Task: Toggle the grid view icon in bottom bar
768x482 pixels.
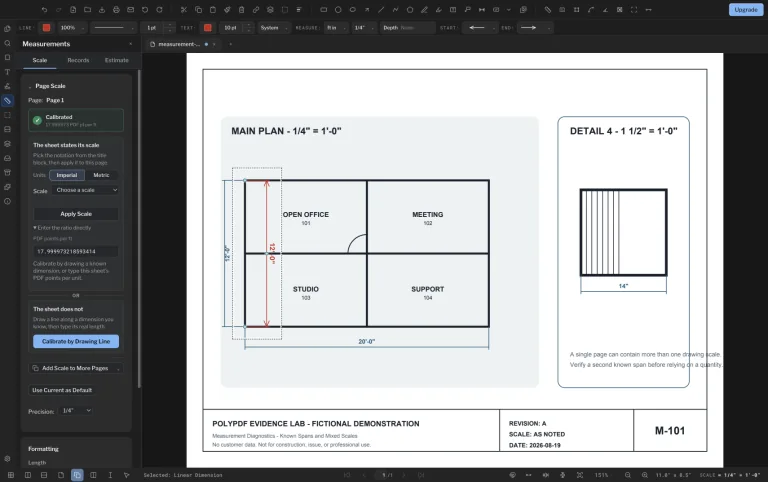Action: (x=11, y=475)
